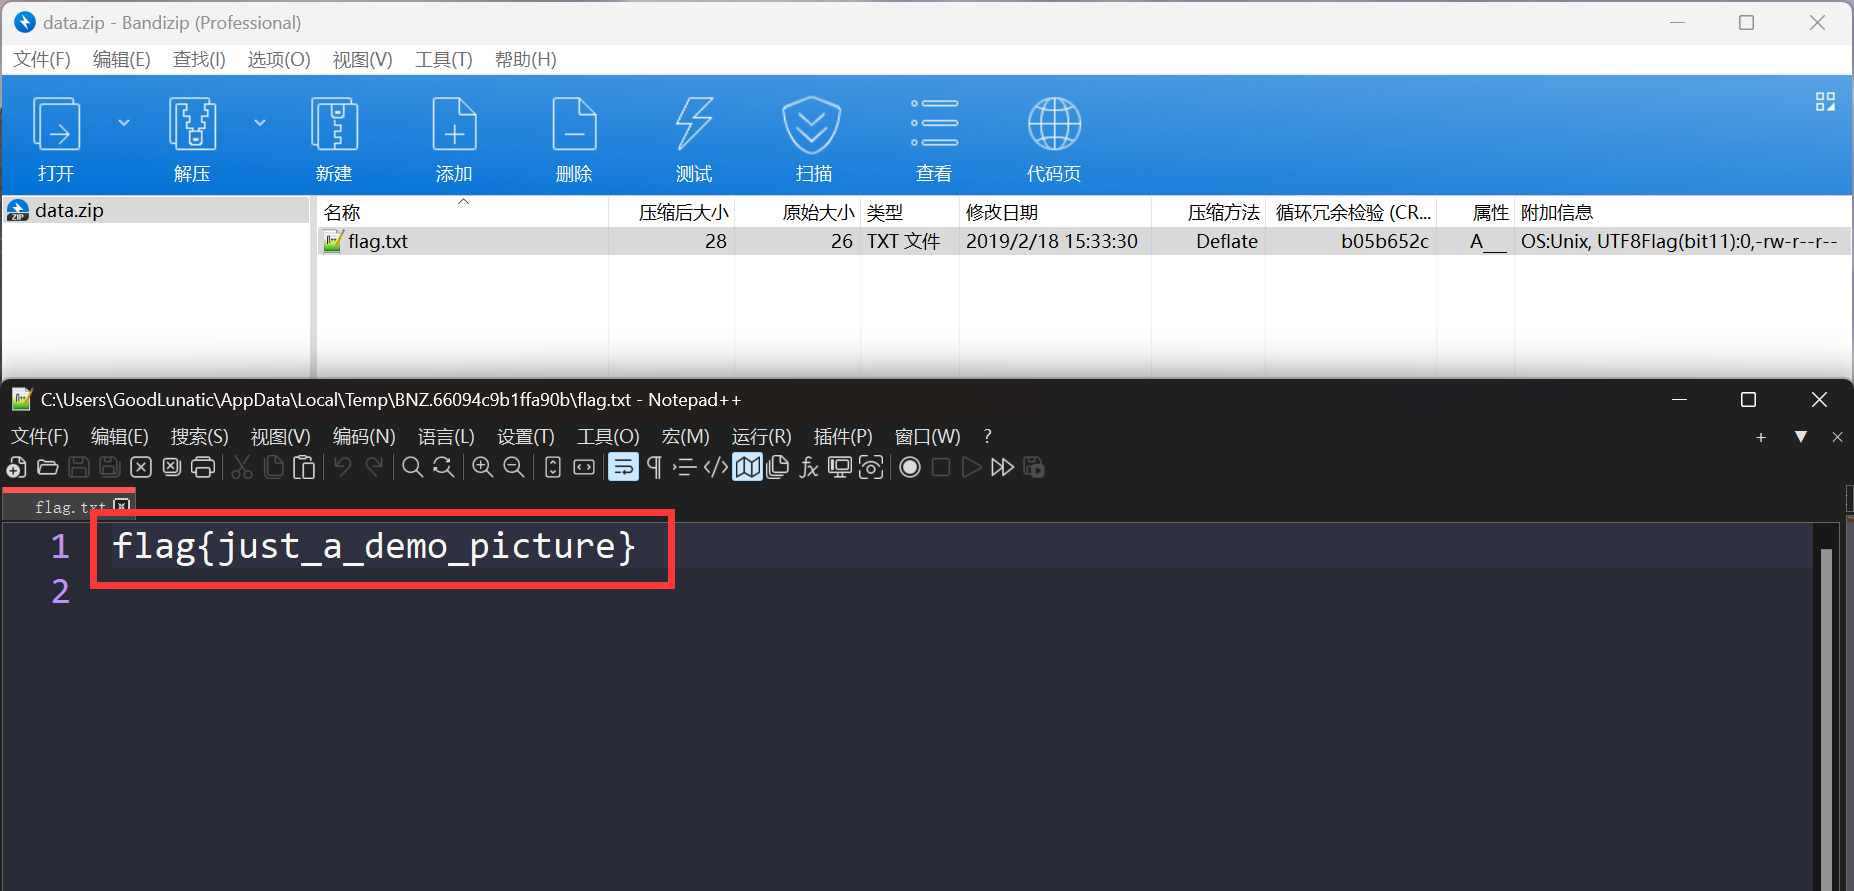This screenshot has height=891, width=1854.
Task: Click the ? help menu in Notepad++
Action: click(987, 437)
